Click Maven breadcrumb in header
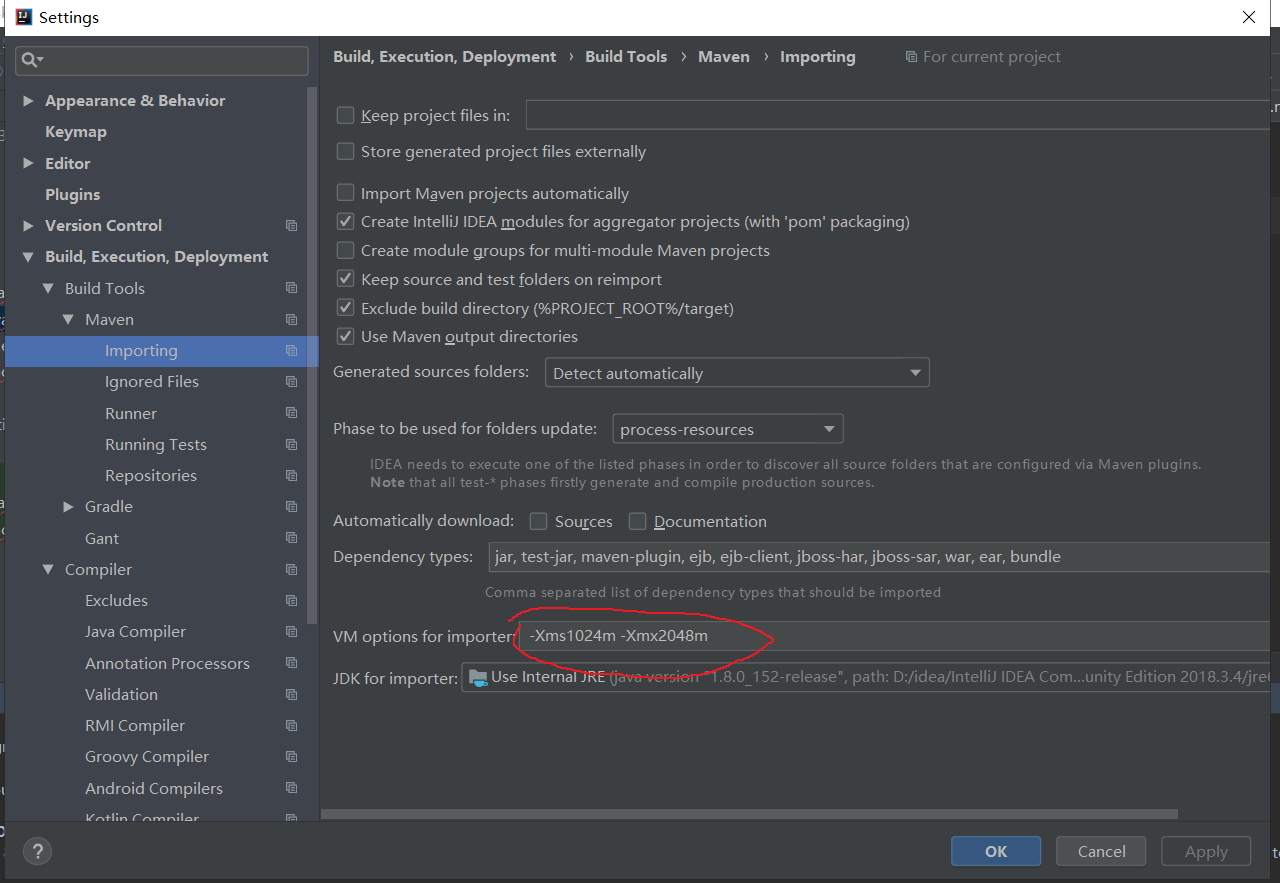The width and height of the screenshot is (1280, 883). coord(724,57)
